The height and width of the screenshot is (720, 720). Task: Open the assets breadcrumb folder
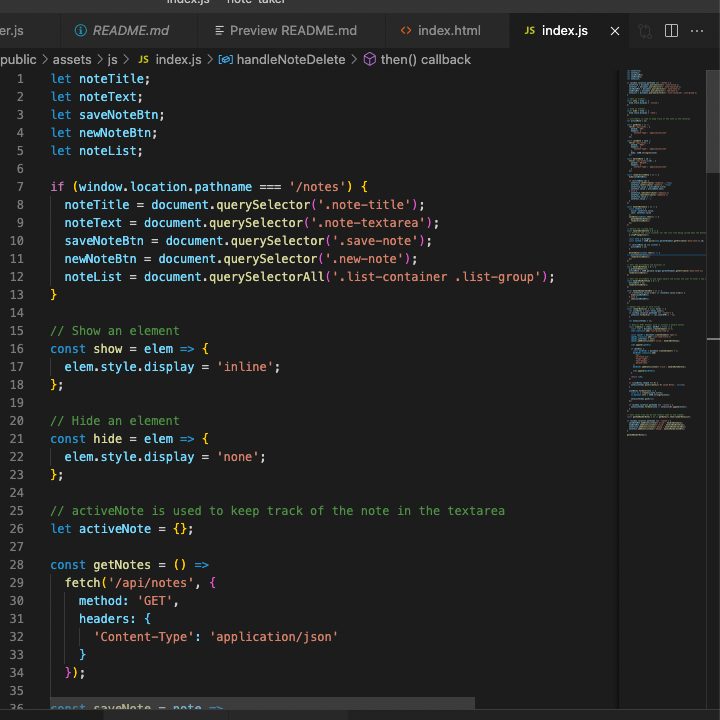pos(72,60)
